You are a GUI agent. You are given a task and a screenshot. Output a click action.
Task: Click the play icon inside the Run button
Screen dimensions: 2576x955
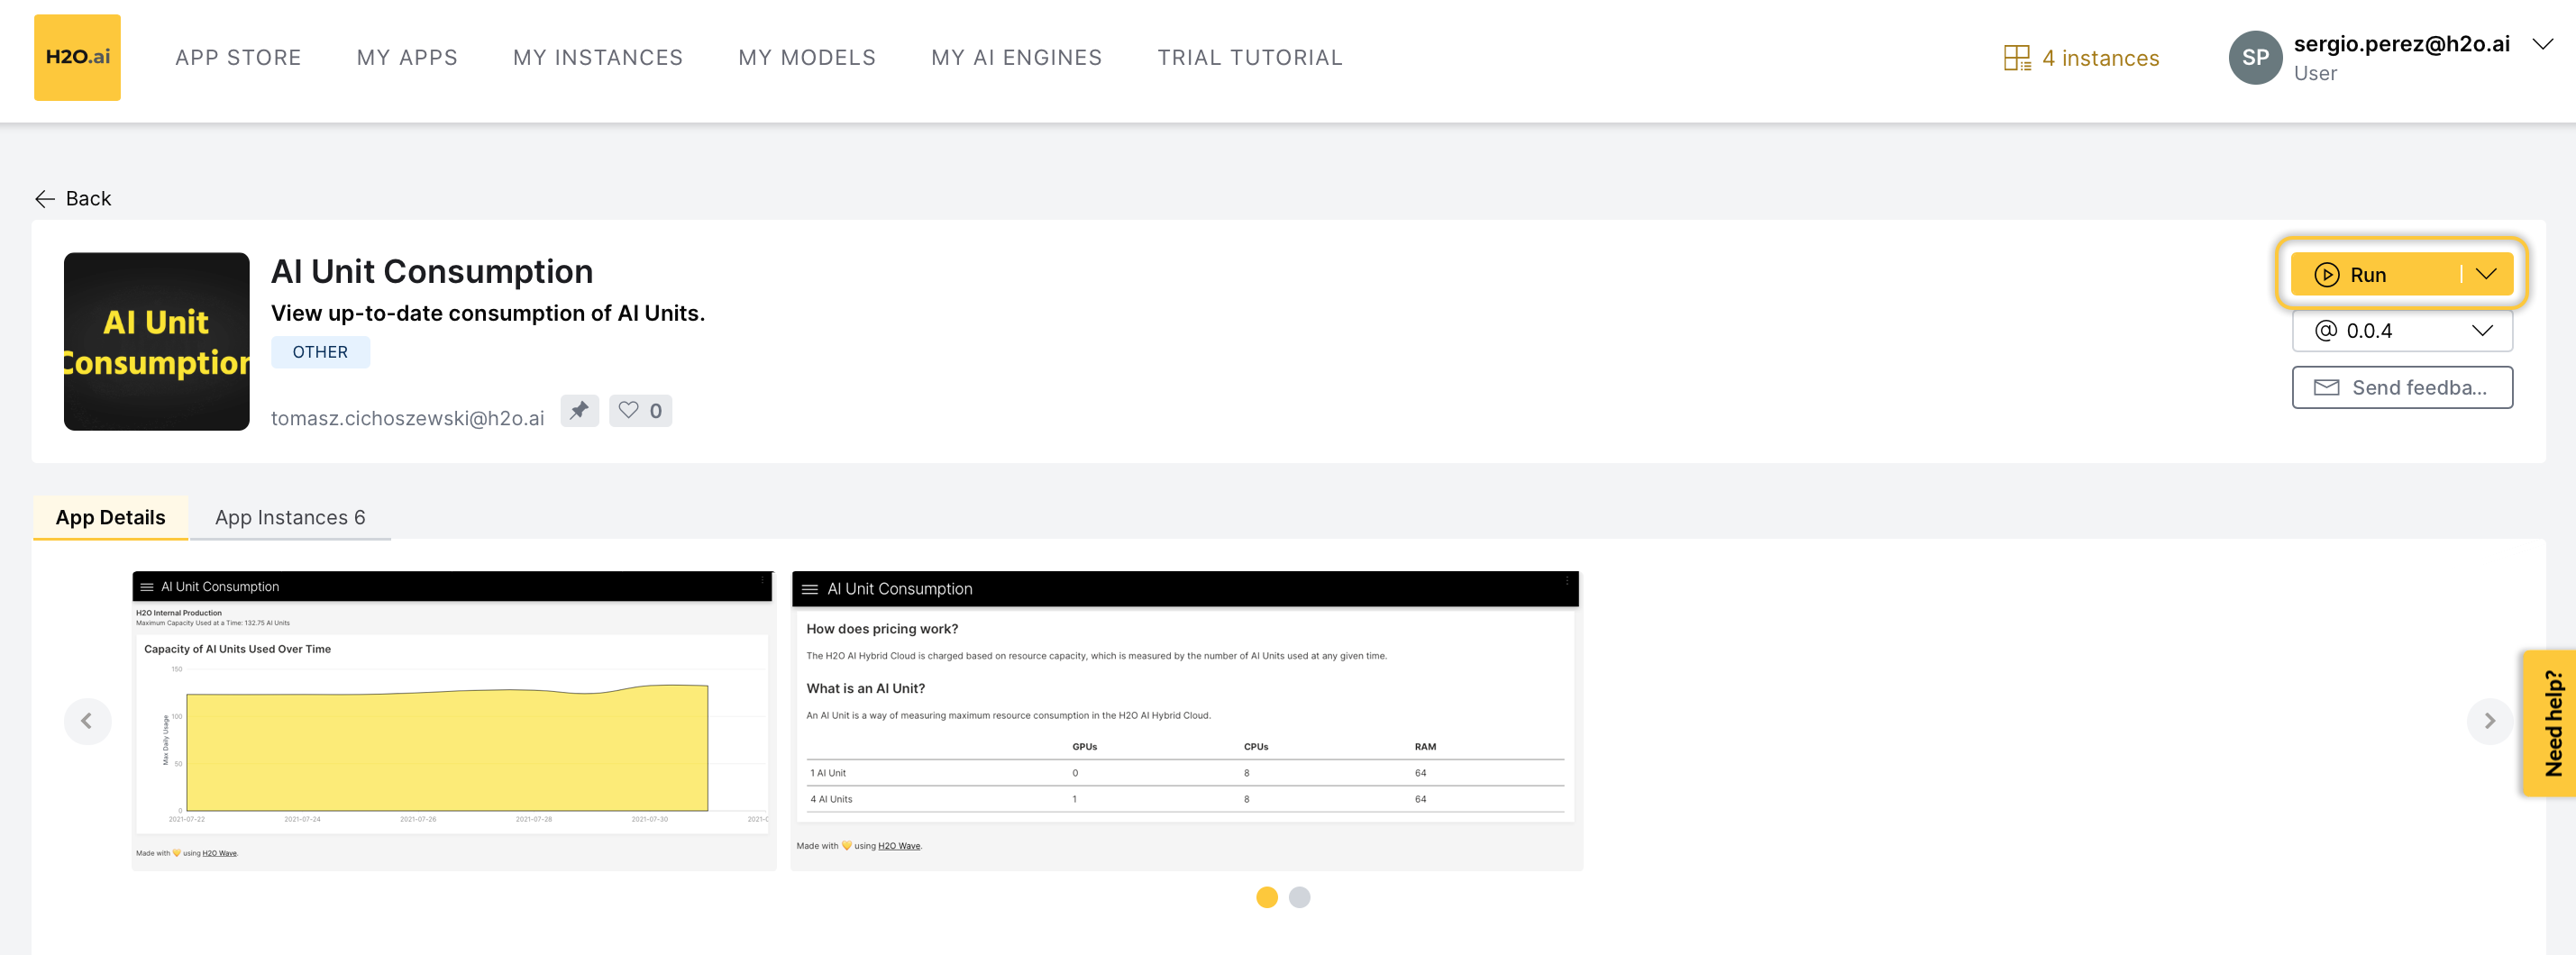tap(2327, 274)
